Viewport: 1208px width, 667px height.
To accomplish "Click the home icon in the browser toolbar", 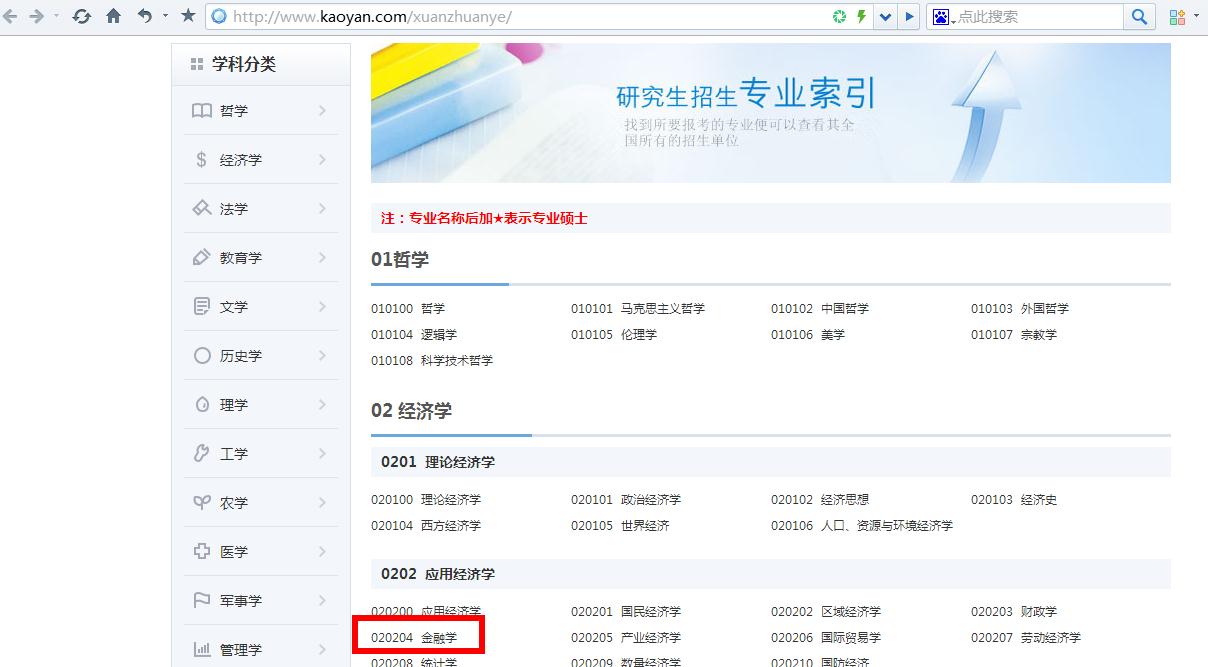I will click(x=113, y=16).
